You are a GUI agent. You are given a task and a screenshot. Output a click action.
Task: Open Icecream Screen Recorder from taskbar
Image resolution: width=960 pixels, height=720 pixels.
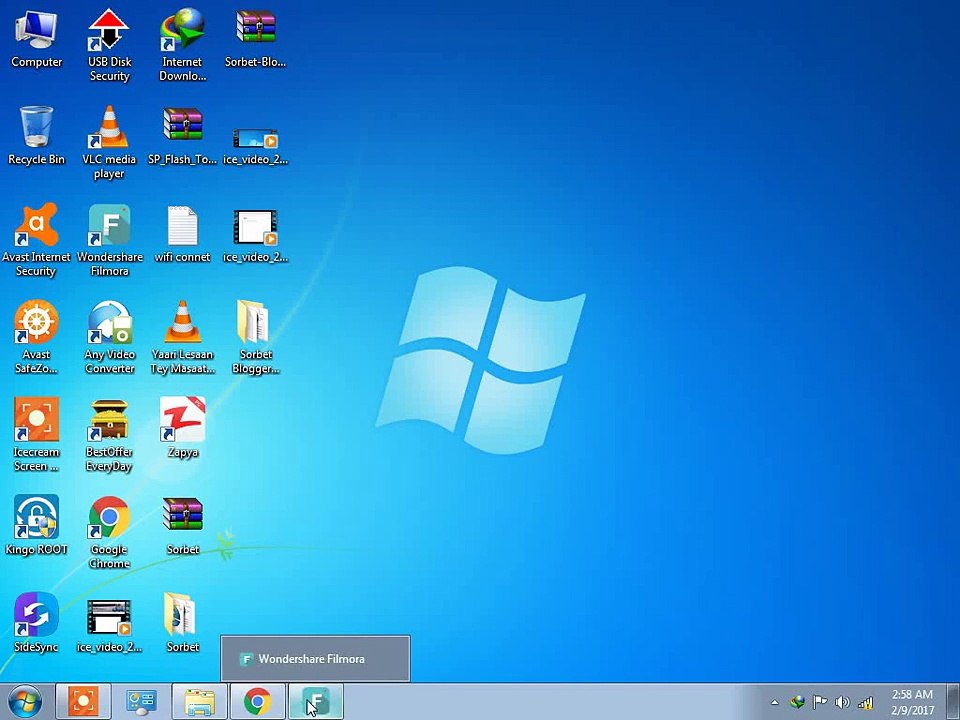coord(83,702)
